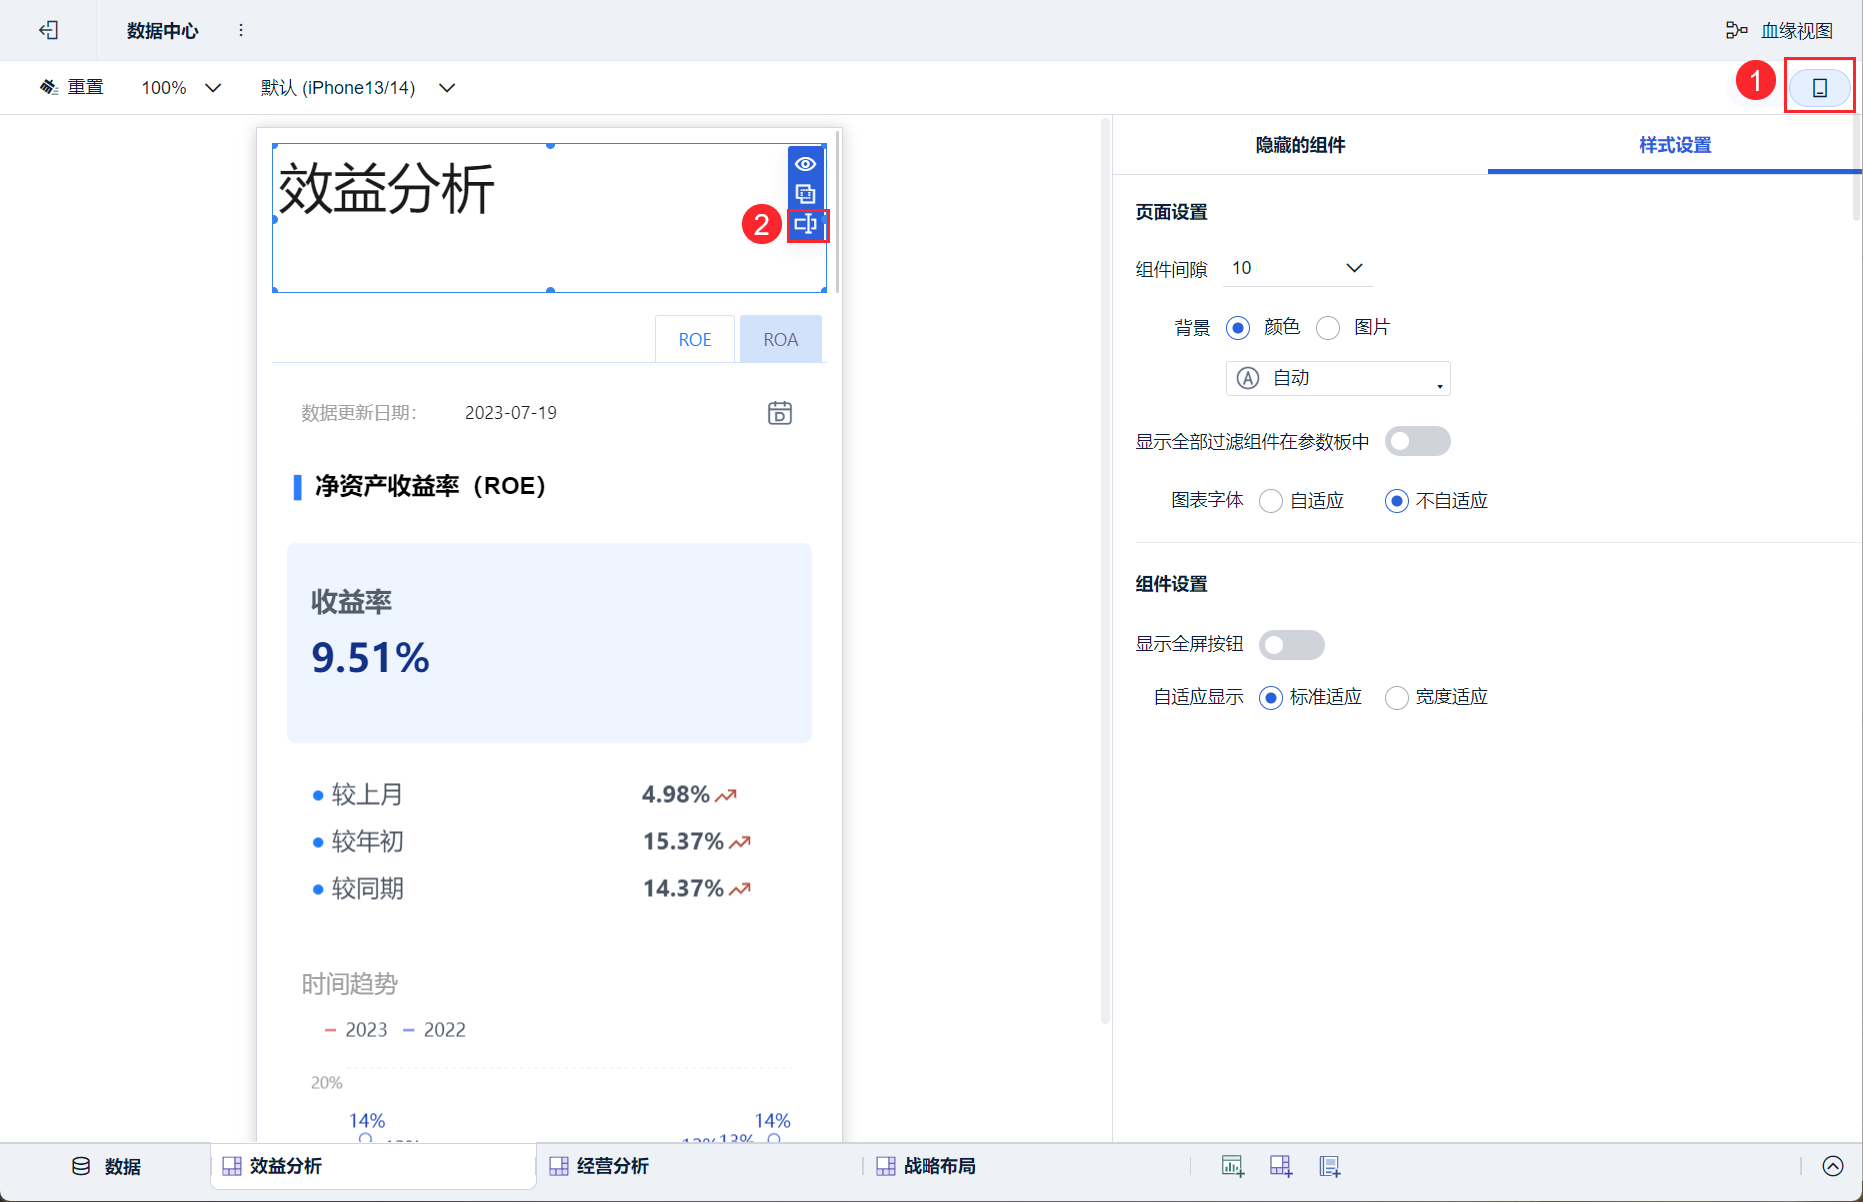
Task: Open the three-dot menu beside 数据中心
Action: click(x=241, y=30)
